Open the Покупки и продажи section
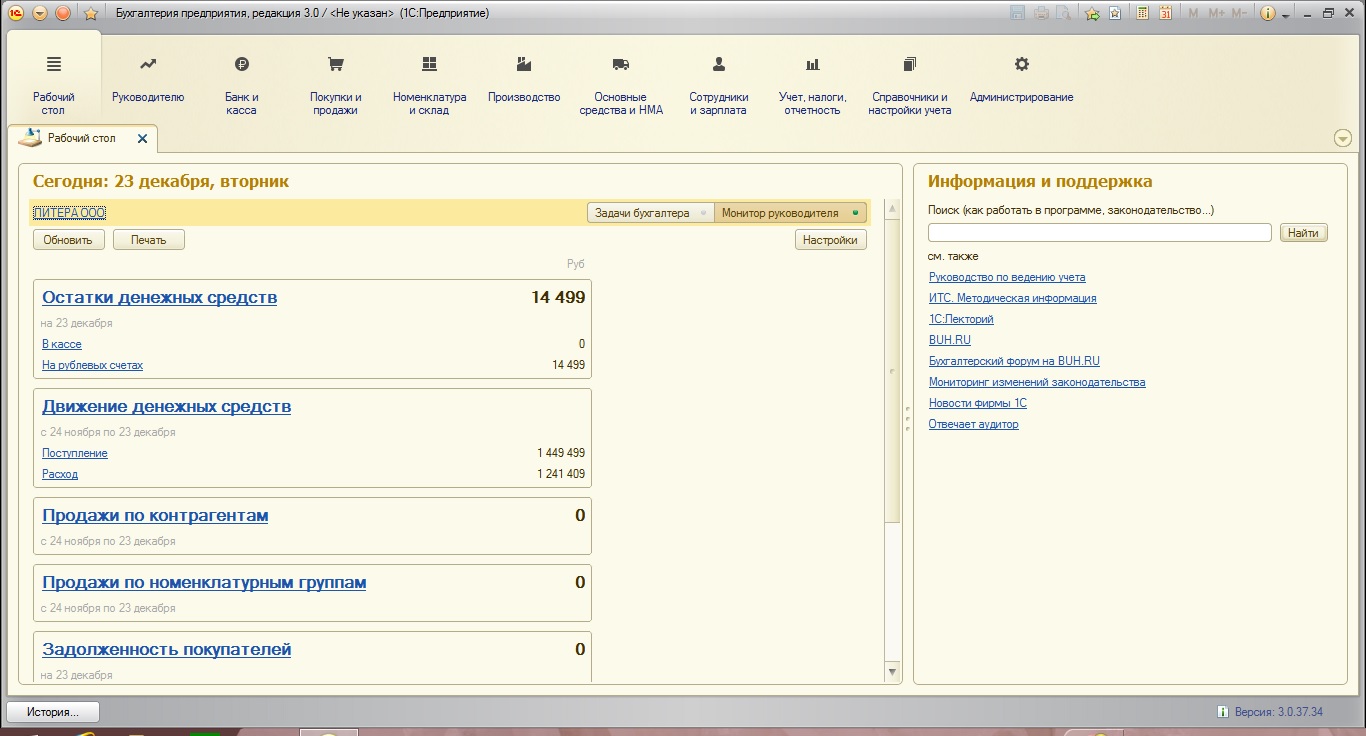Image resolution: width=1366 pixels, height=736 pixels. click(335, 84)
